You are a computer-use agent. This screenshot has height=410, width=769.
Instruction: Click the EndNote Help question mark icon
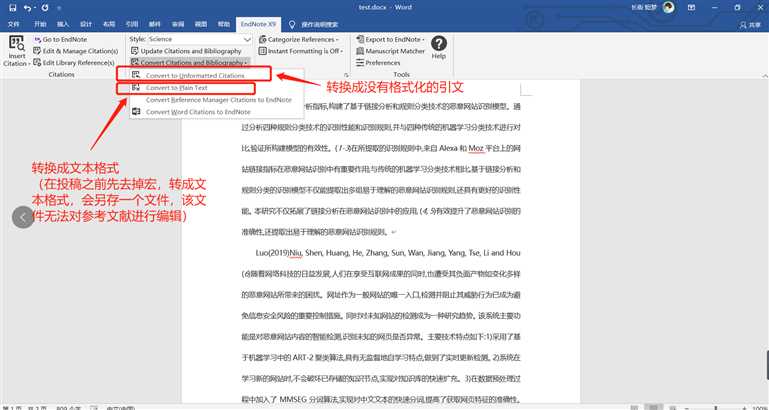pos(438,44)
